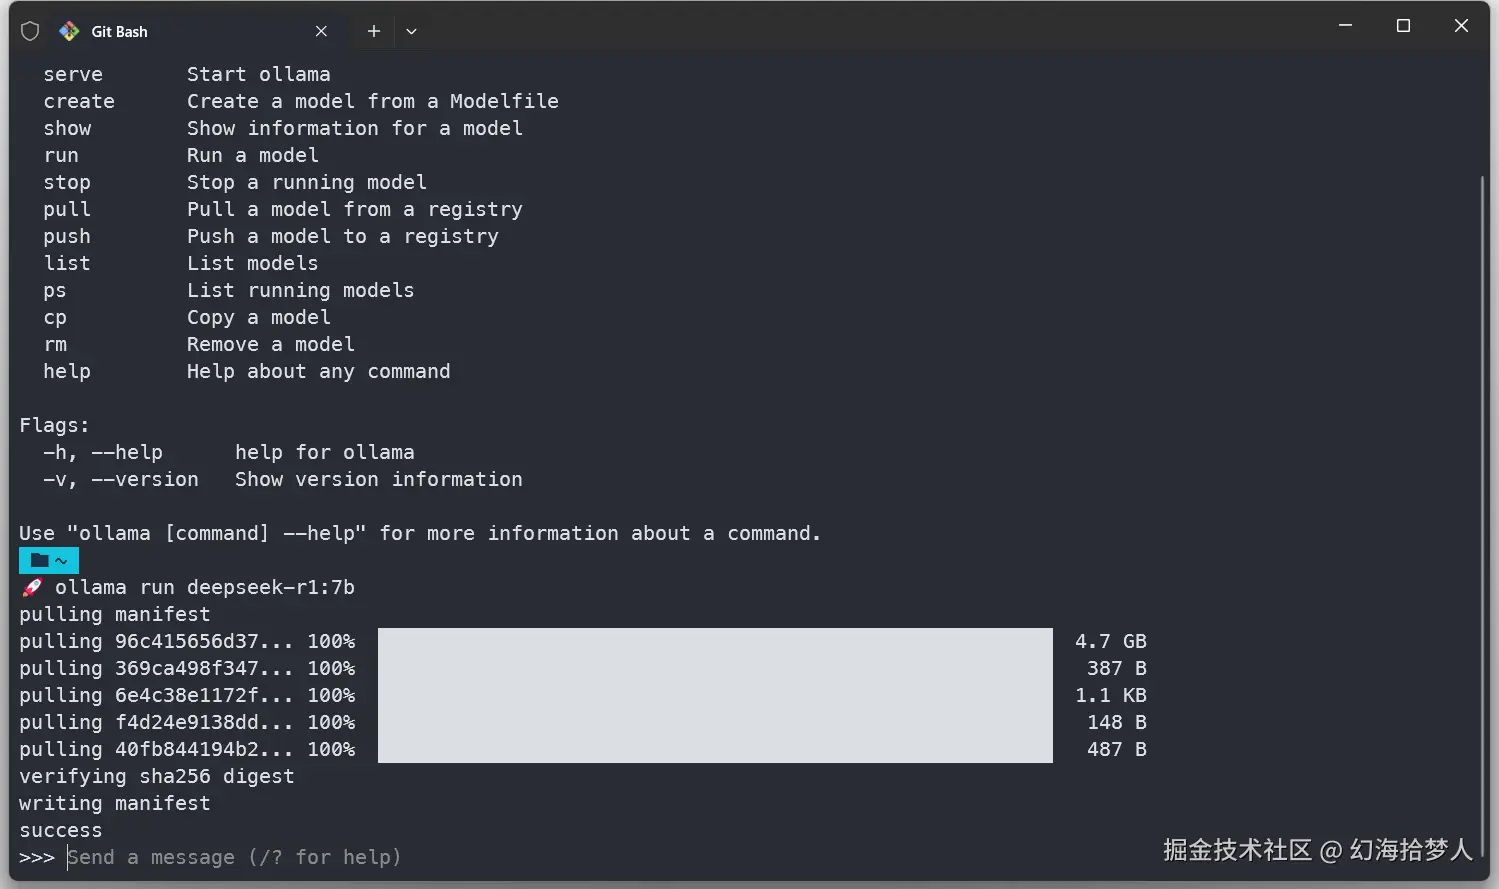This screenshot has height=889, width=1499.
Task: Click the success output line
Action: [x=61, y=830]
